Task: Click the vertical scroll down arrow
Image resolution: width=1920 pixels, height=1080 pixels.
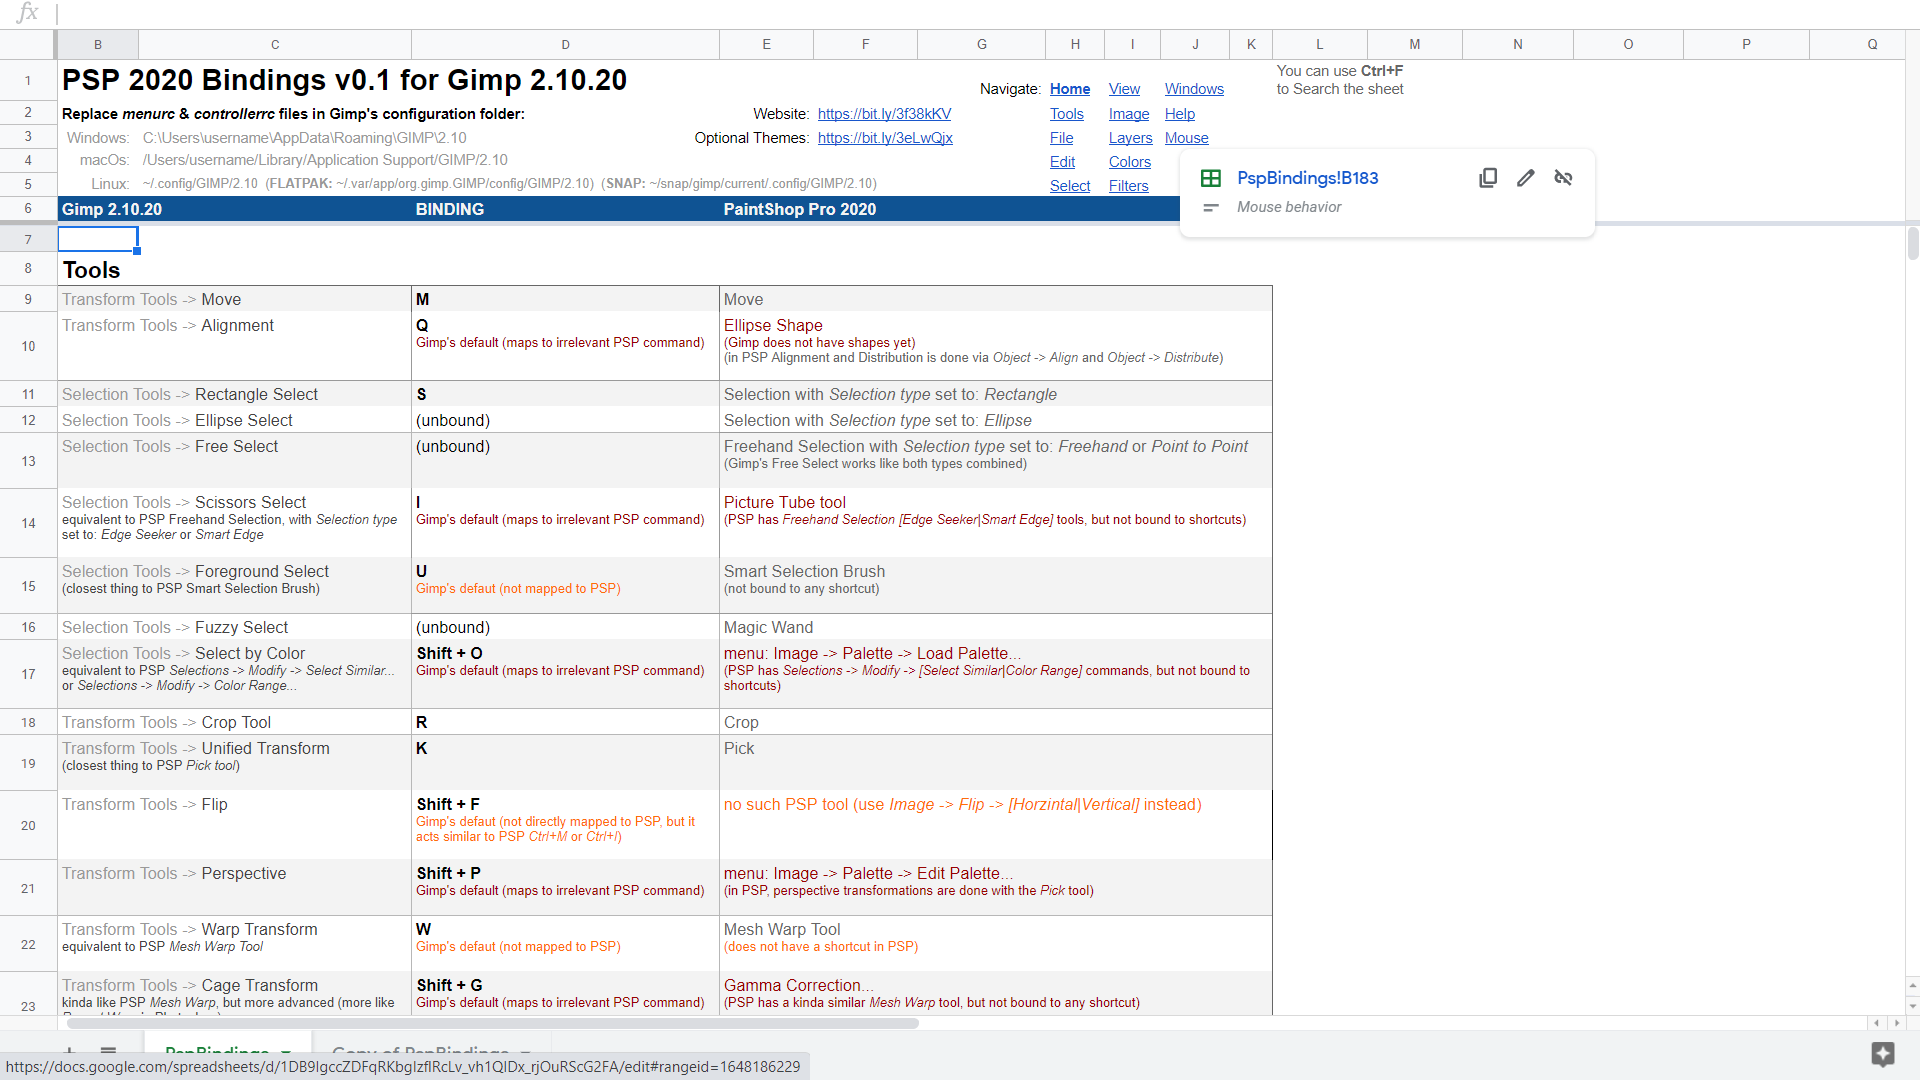Action: [x=1912, y=1005]
